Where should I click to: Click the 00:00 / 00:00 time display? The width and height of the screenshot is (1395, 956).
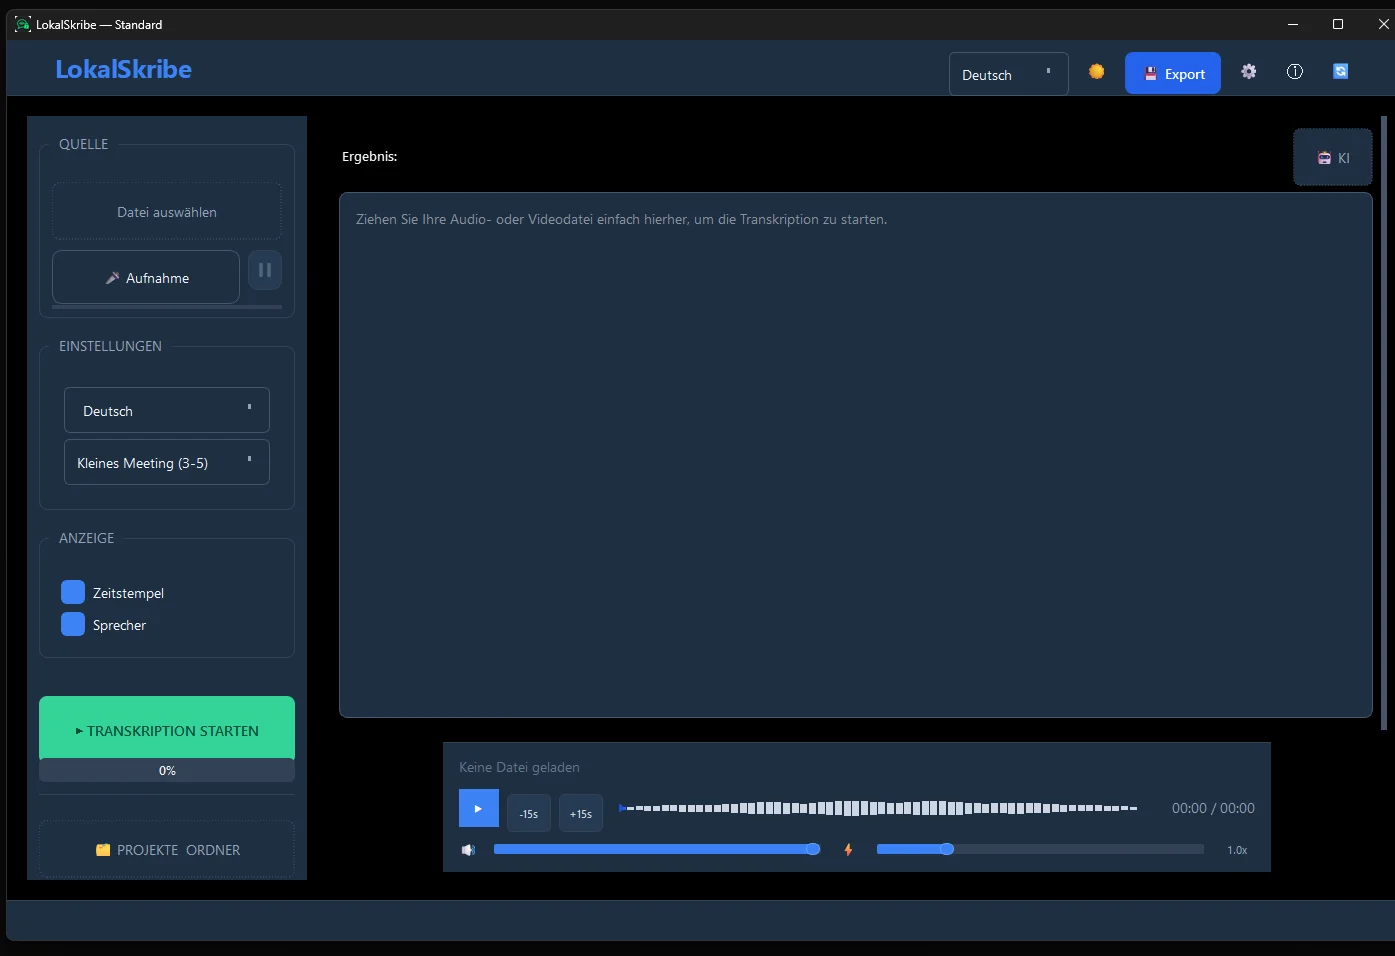point(1213,808)
